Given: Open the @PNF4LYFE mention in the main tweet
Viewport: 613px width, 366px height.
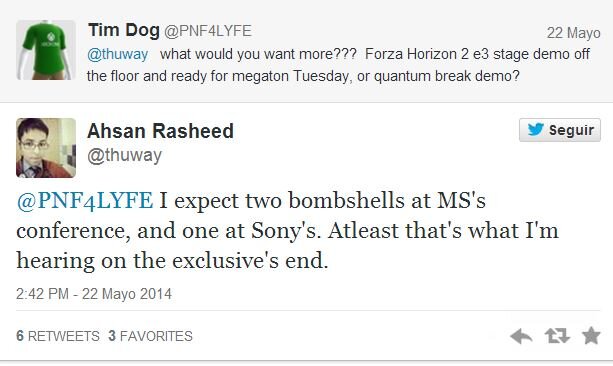Looking at the screenshot, I should point(85,201).
